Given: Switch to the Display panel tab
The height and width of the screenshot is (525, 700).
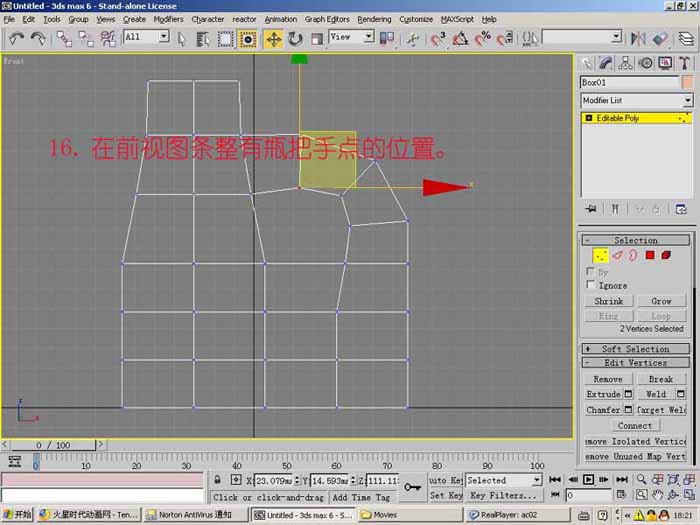Looking at the screenshot, I should (665, 63).
